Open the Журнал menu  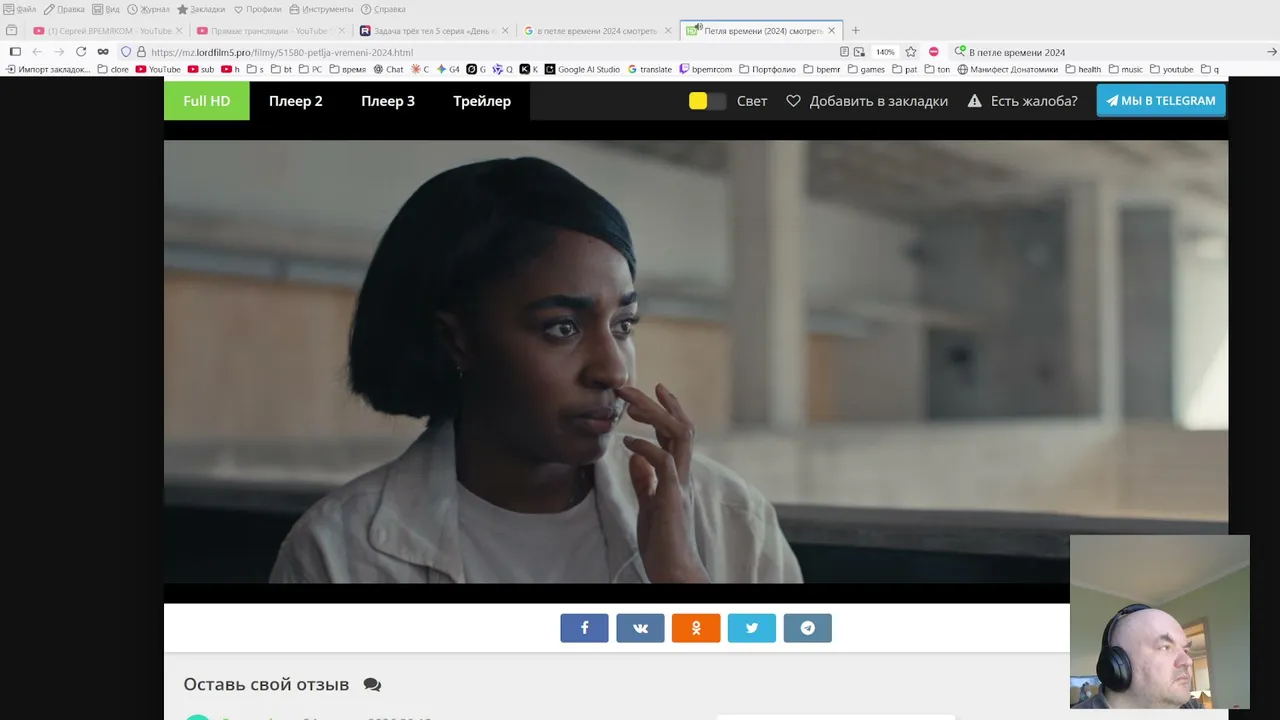pos(148,9)
